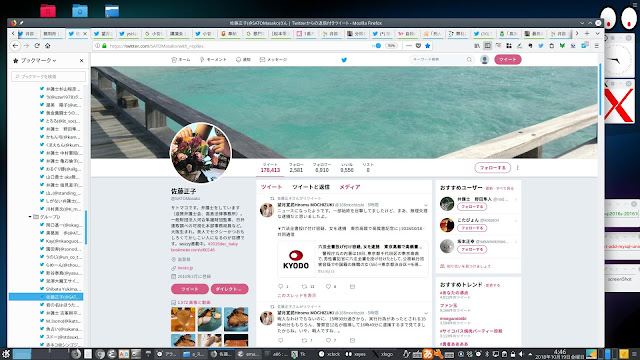Viewport: 640px width, 360px height.
Task: Follow the profile with フォローする button
Action: (493, 168)
